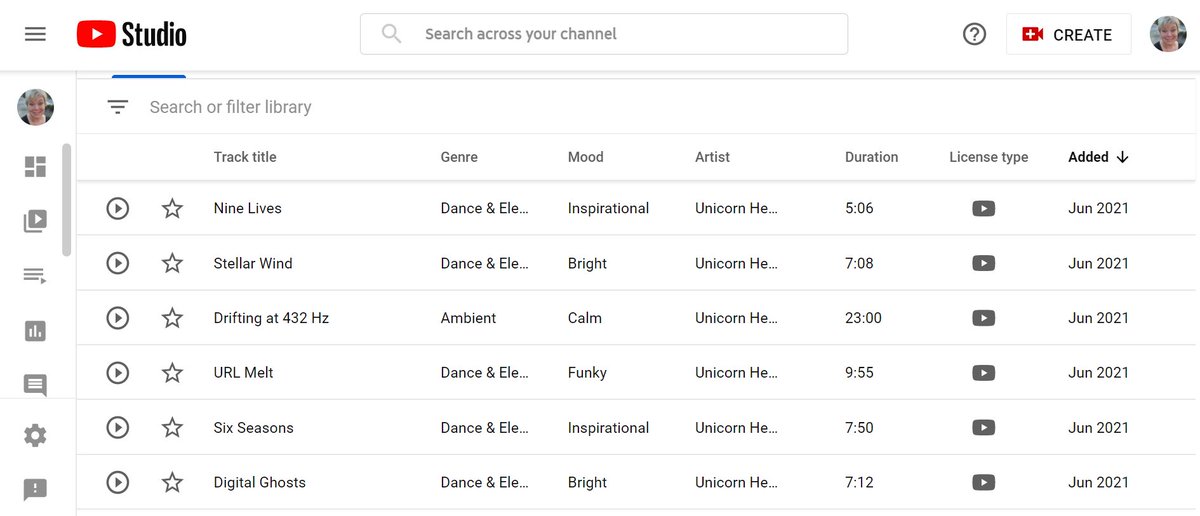Open Content videos from the sidebar
1200x516 pixels.
[x=35, y=221]
